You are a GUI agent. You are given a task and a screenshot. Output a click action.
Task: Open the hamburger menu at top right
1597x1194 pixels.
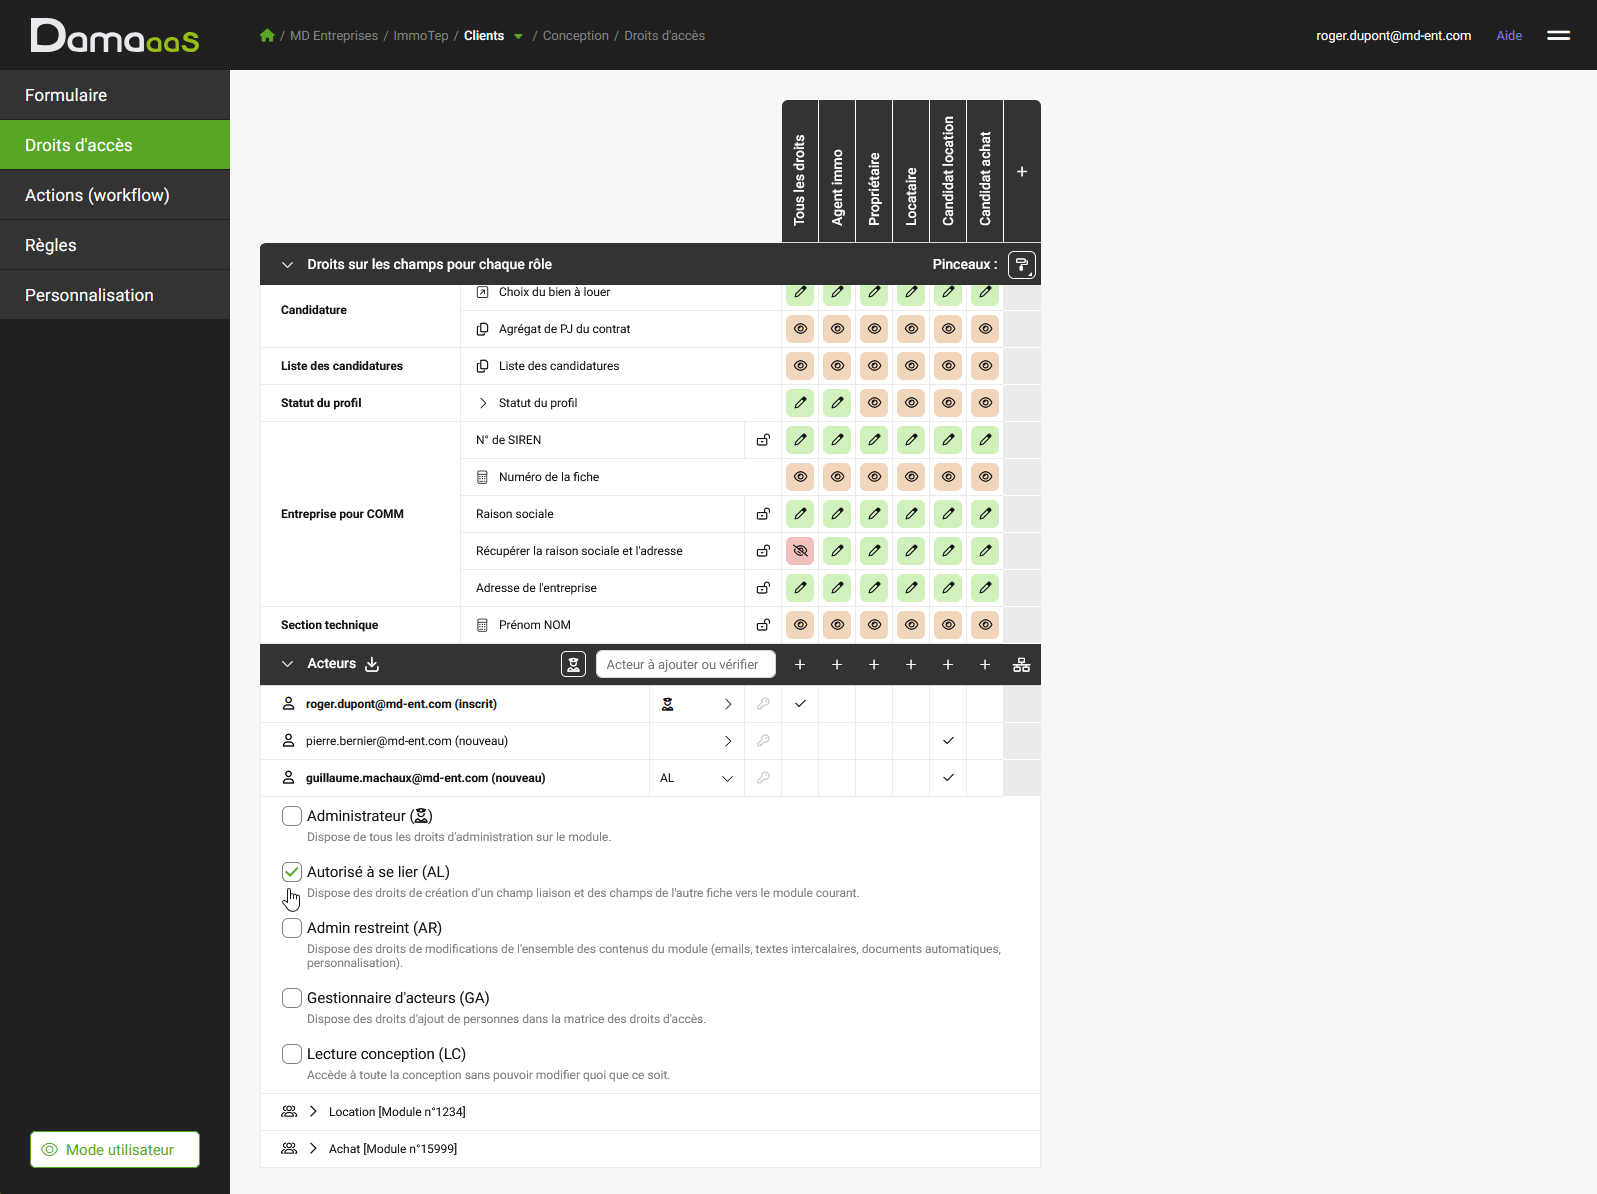click(1558, 35)
